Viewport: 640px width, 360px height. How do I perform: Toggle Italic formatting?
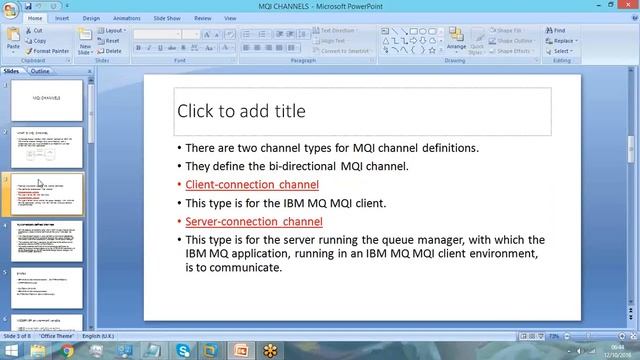coord(149,48)
